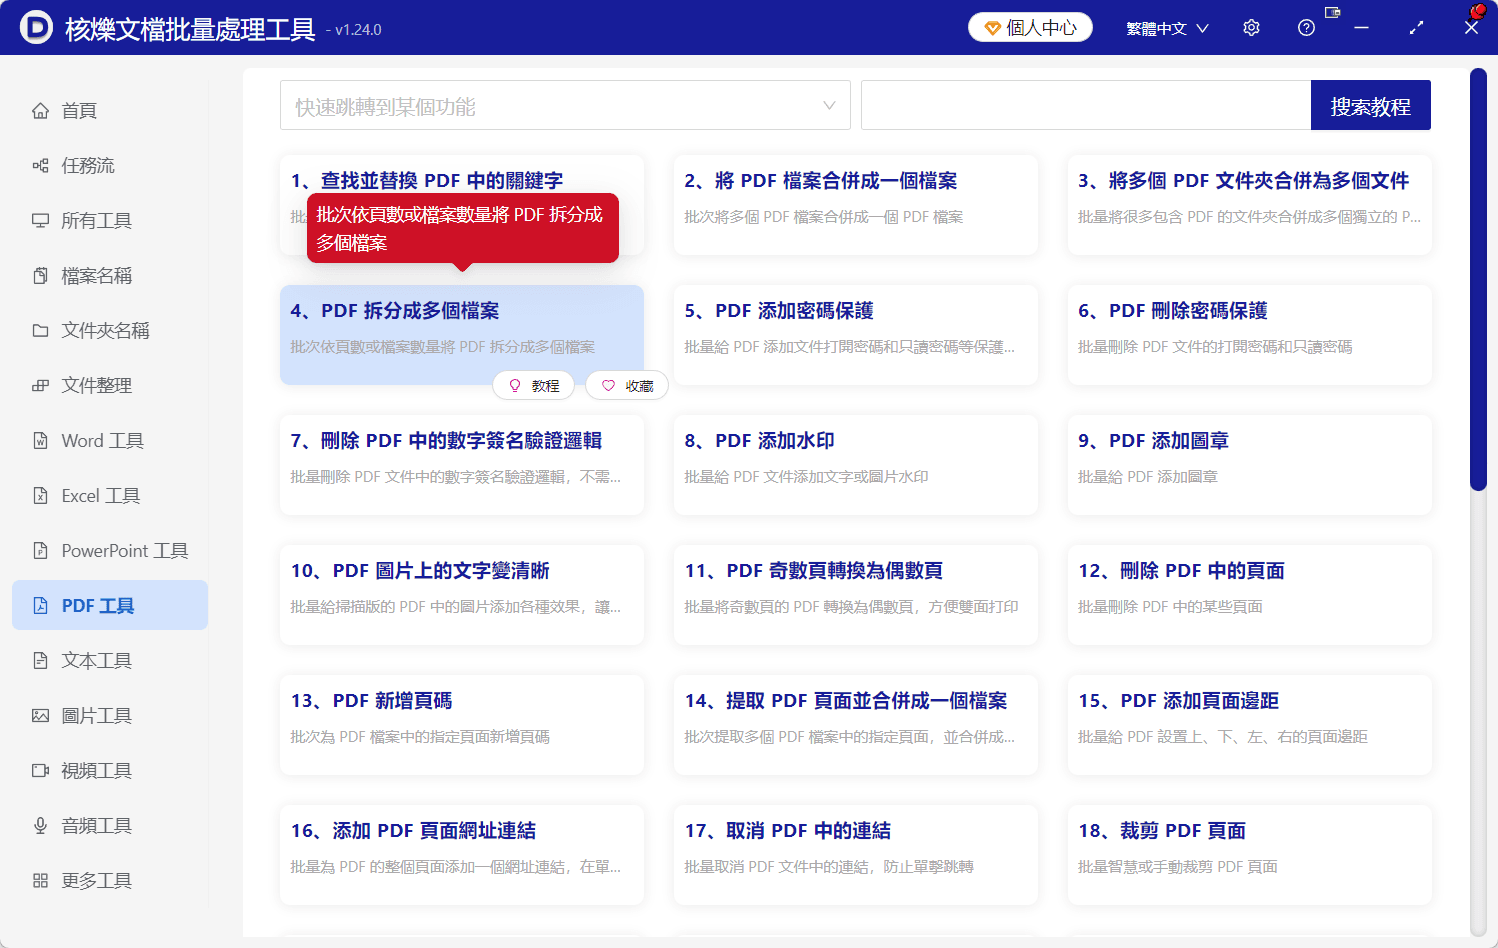Click the vertical scrollbar thumb

coord(1478,280)
